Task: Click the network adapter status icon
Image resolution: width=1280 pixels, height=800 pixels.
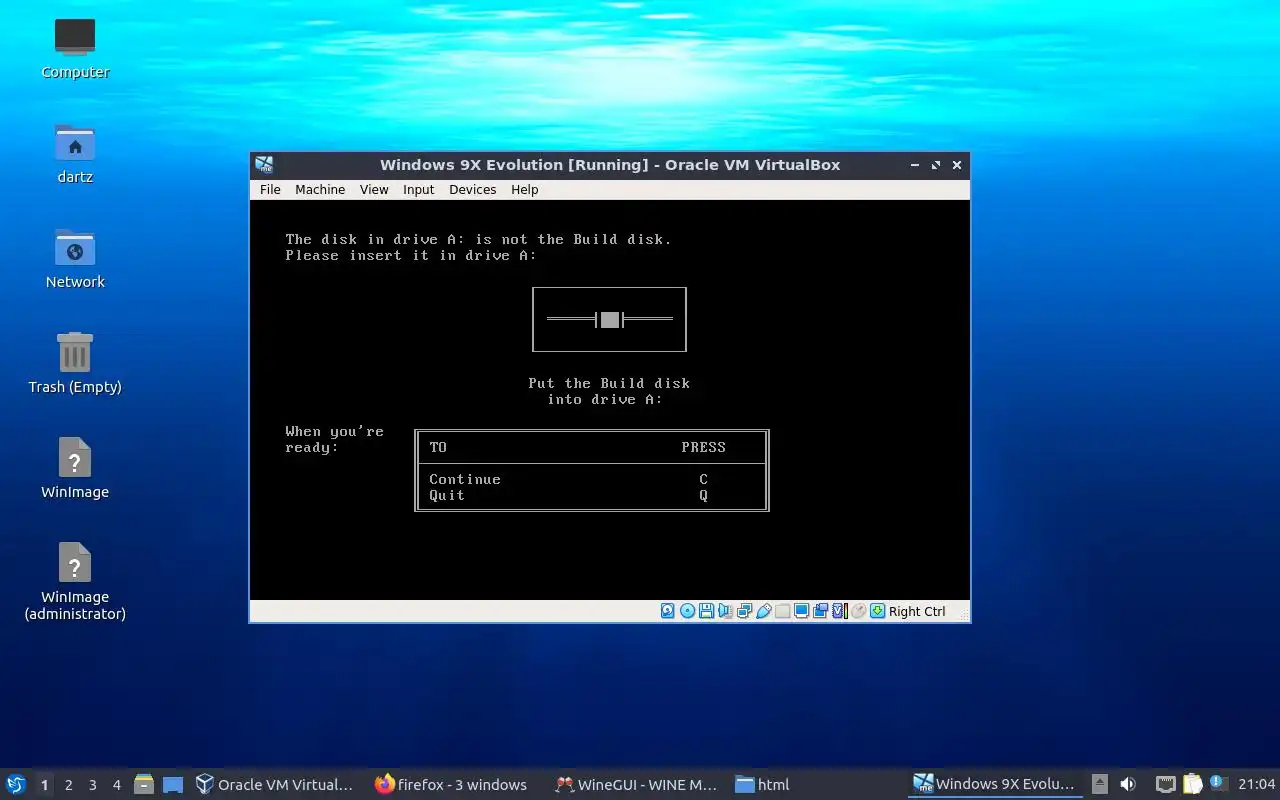Action: click(744, 611)
